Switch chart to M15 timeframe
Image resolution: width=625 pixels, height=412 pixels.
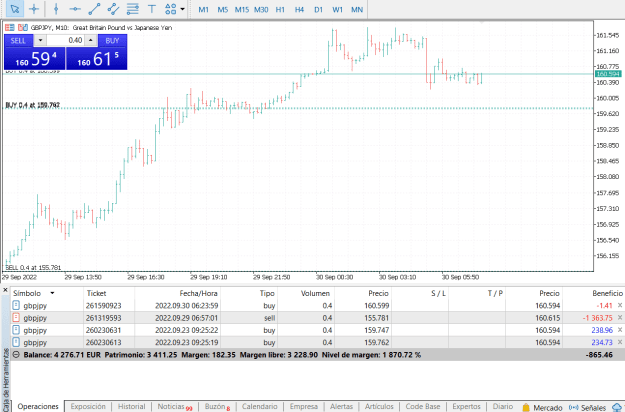coord(242,10)
